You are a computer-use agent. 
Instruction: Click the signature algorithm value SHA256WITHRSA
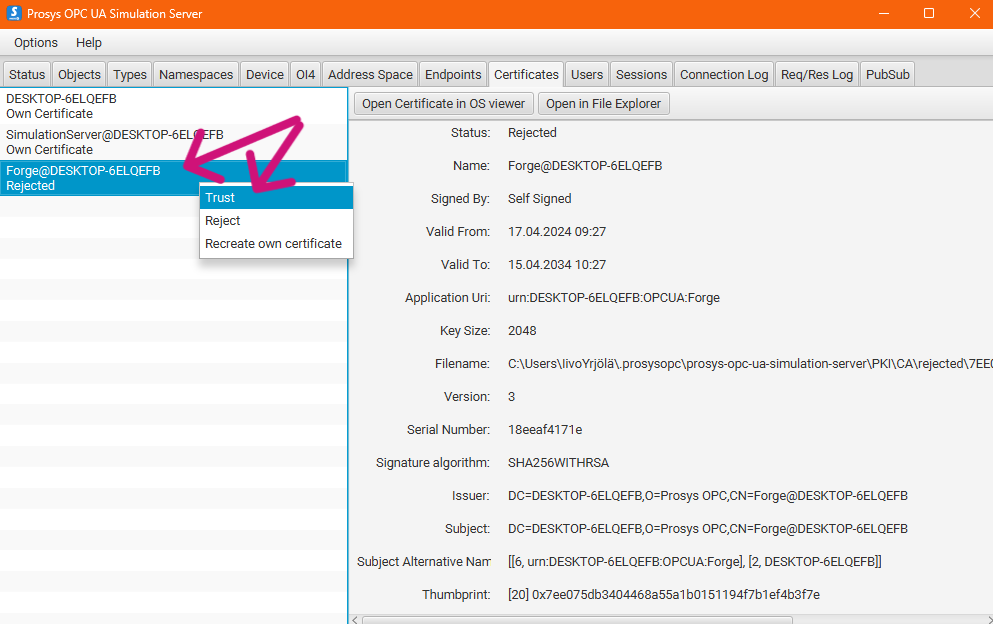coord(559,462)
